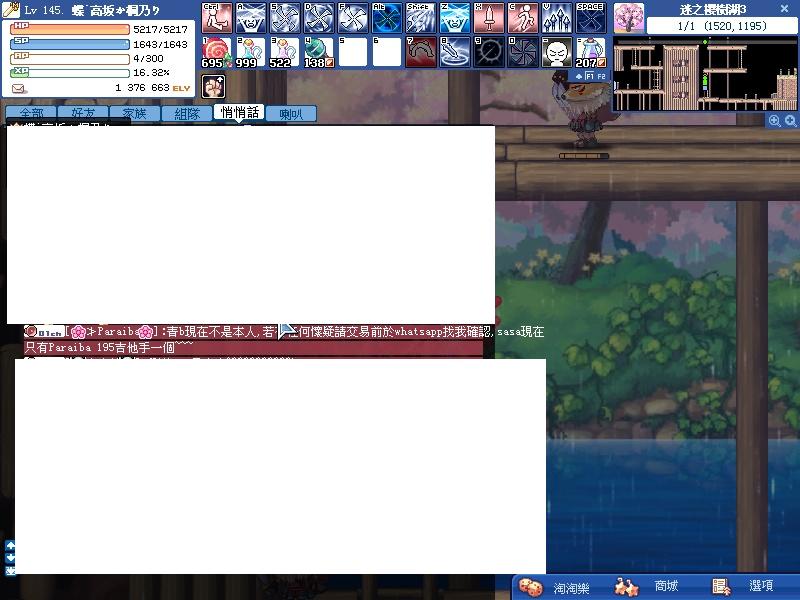Click inside the minimap view
The width and height of the screenshot is (800, 600).
click(705, 73)
